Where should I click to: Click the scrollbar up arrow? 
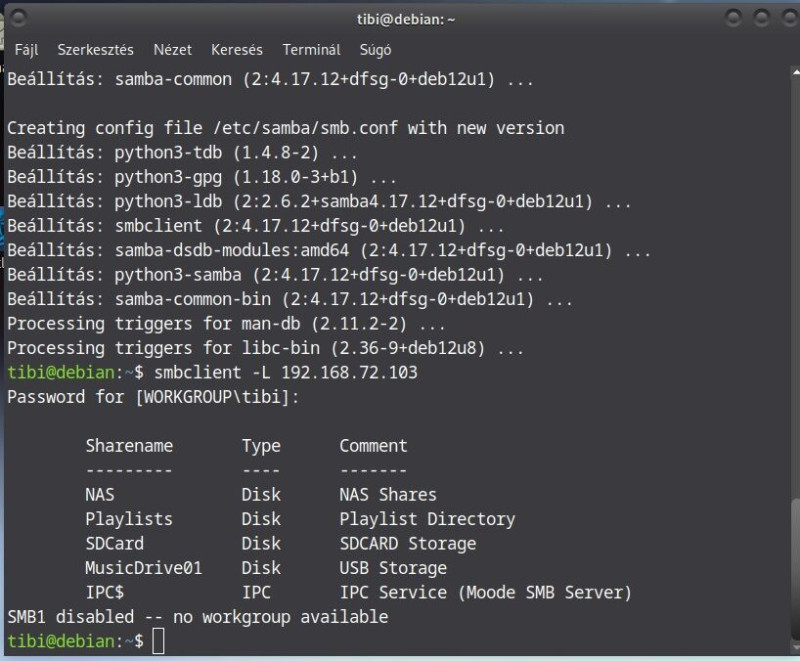[796, 73]
